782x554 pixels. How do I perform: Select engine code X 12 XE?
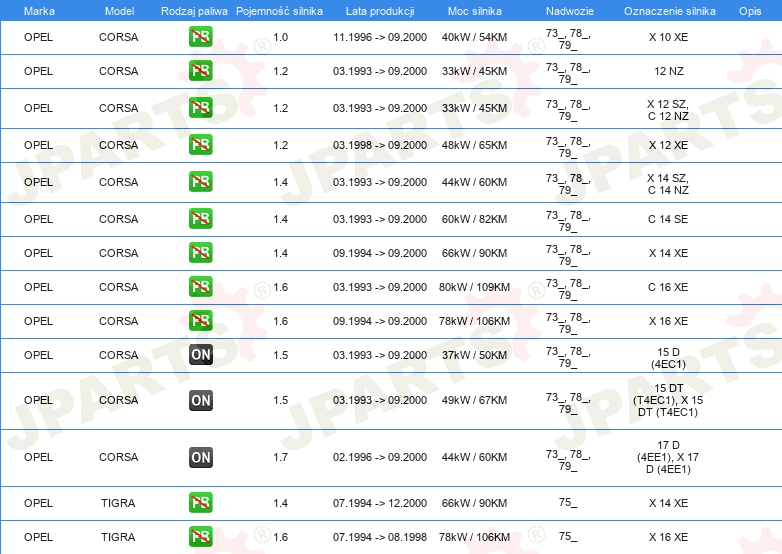click(x=668, y=145)
